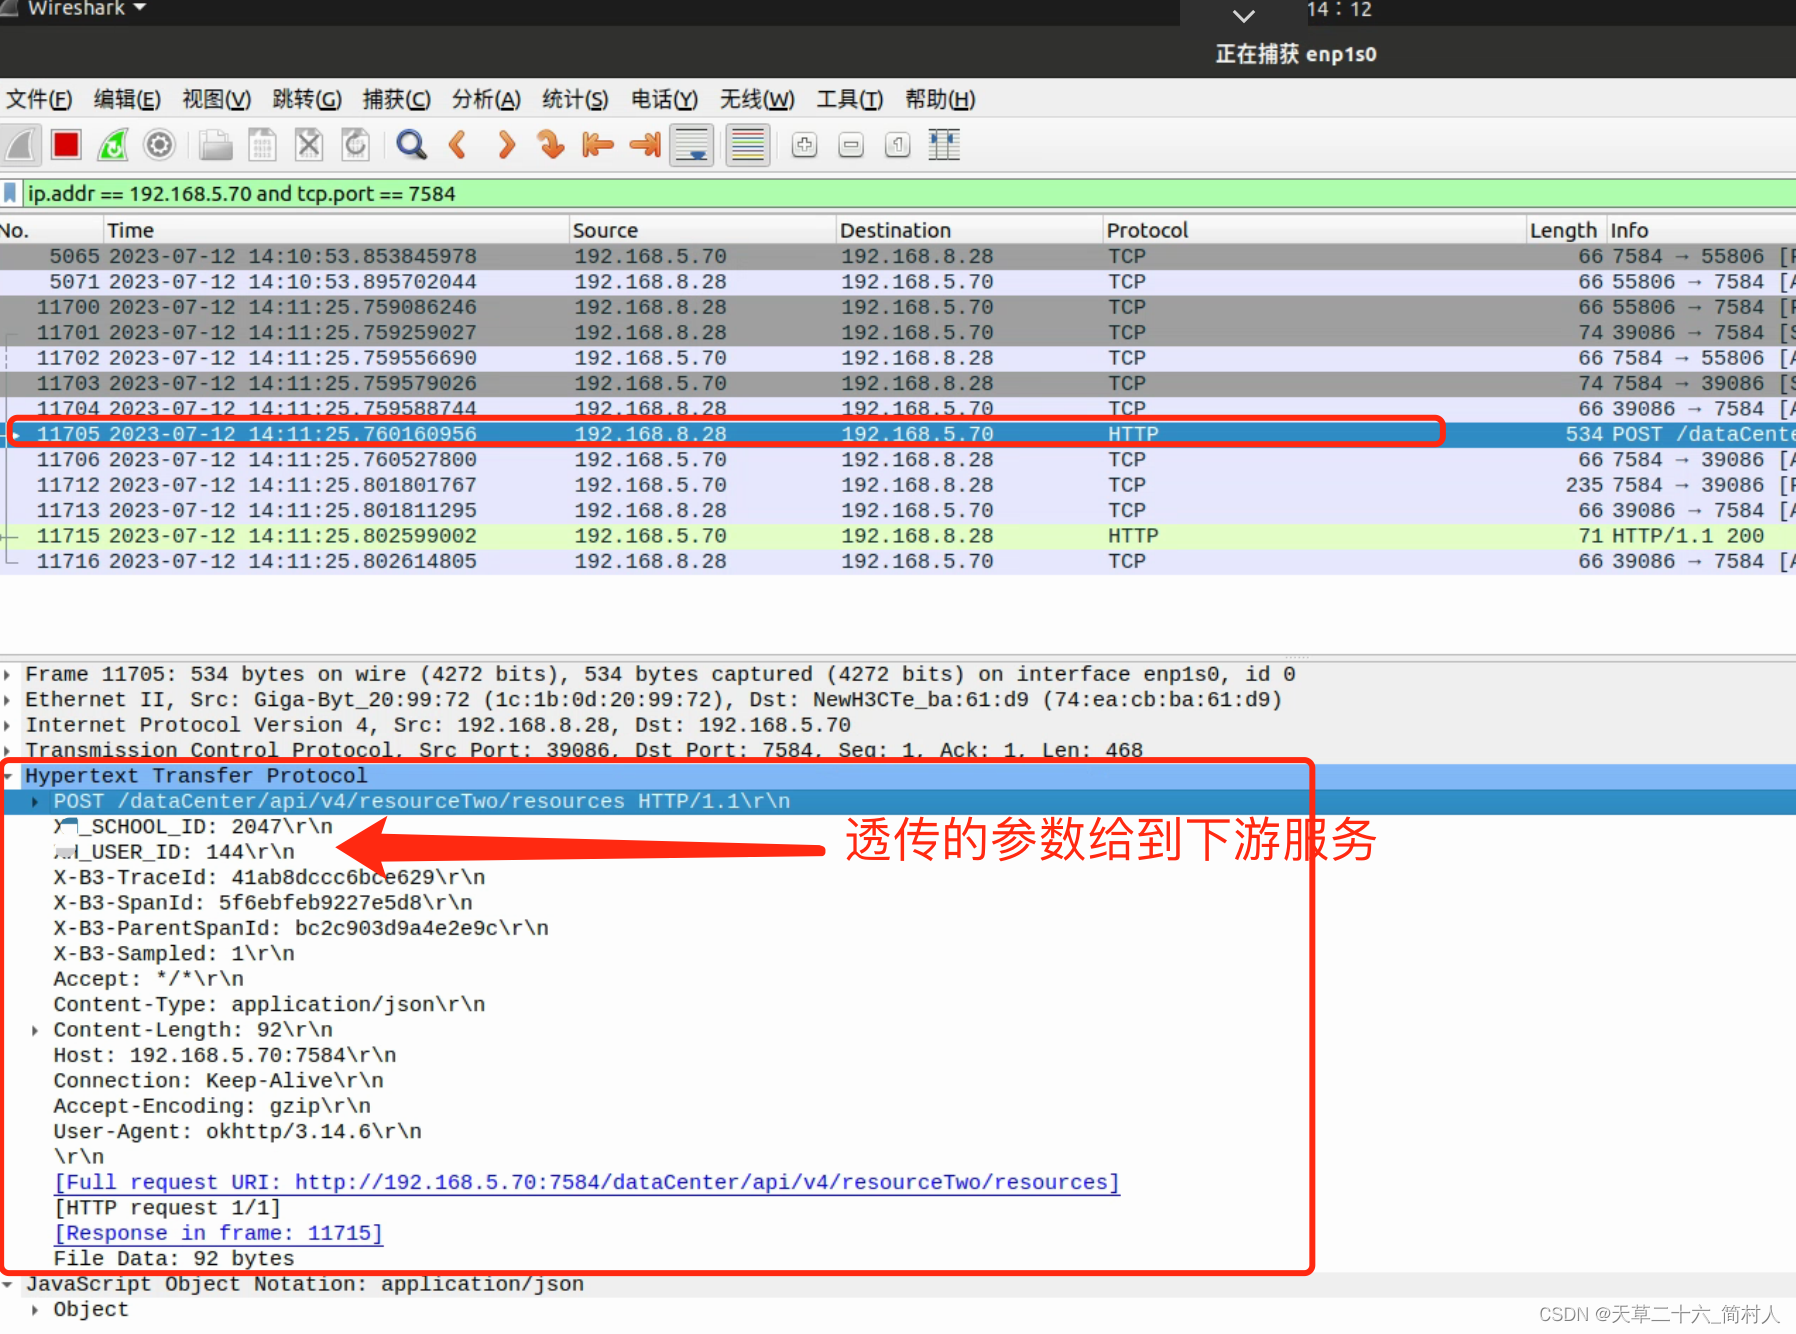Toggle packet list colorization
1796x1334 pixels.
coord(747,145)
